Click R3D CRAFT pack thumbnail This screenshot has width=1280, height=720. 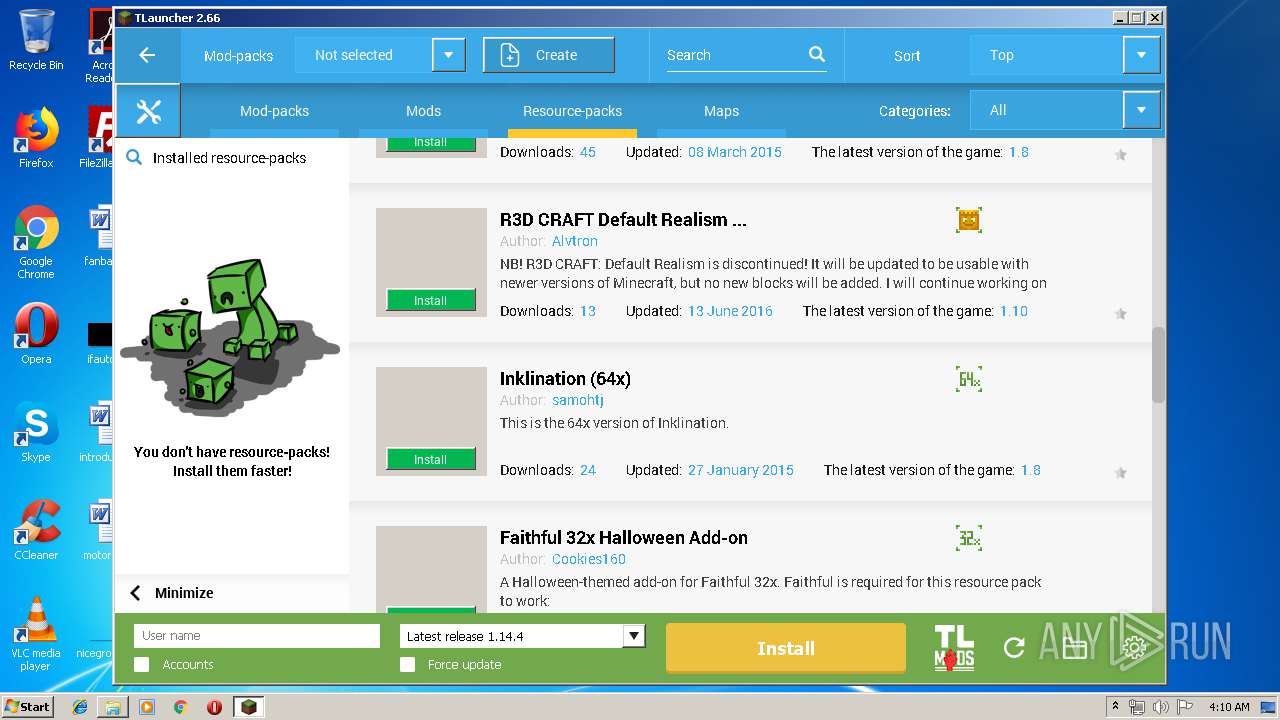coord(431,262)
